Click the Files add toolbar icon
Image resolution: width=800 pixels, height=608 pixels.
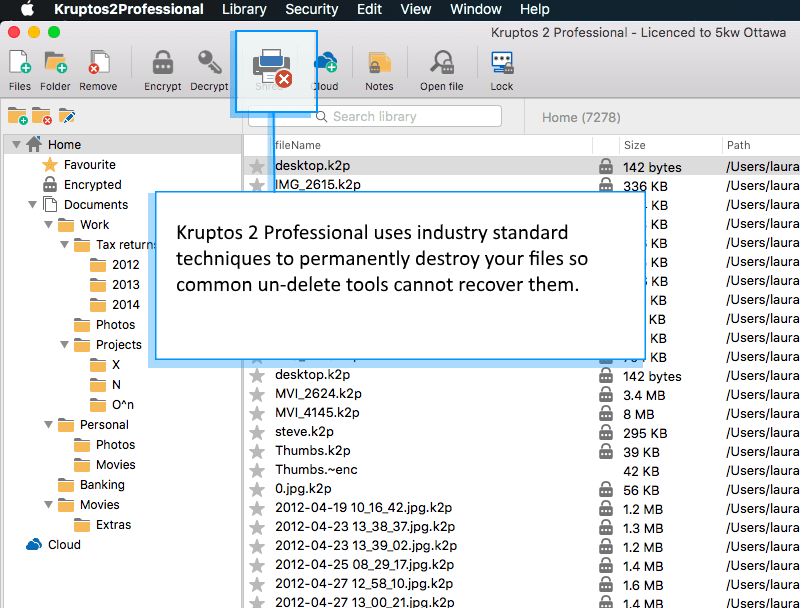(x=19, y=64)
